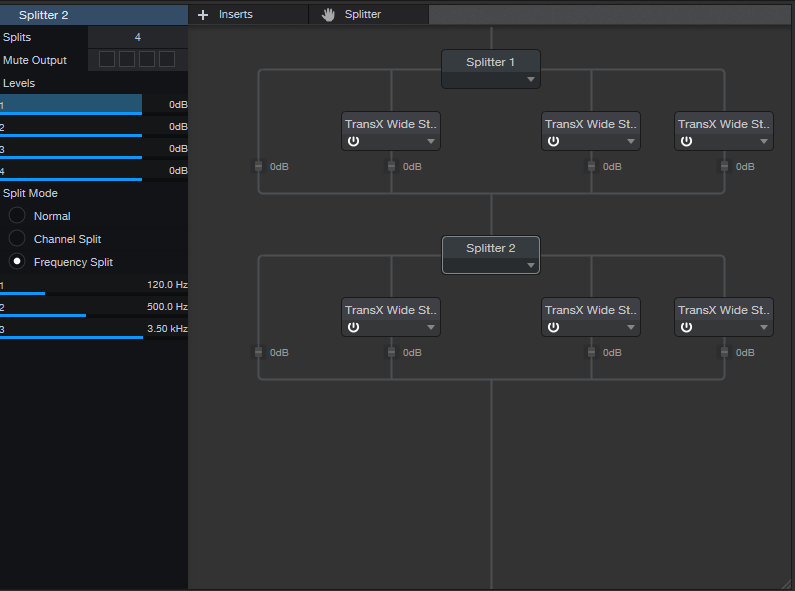Screen dimensions: 795x591
Task: Select the Normal split mode
Action: coord(17,215)
